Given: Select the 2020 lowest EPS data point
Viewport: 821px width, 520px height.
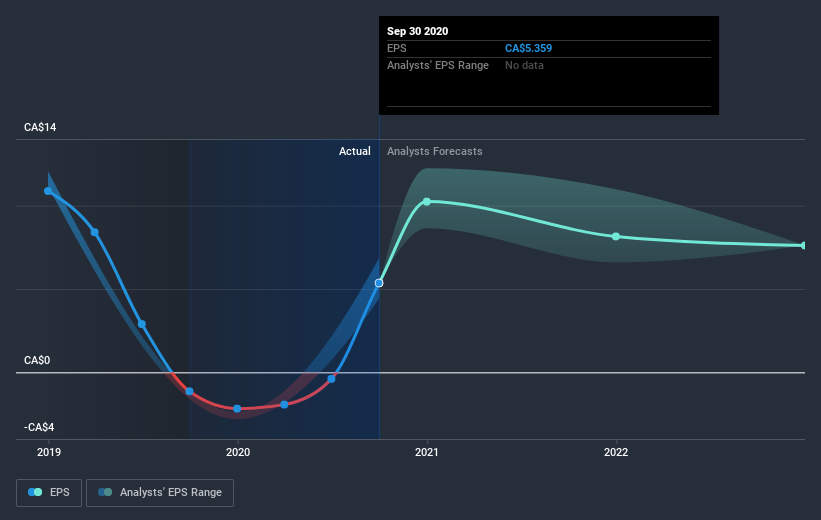Looking at the screenshot, I should [237, 408].
